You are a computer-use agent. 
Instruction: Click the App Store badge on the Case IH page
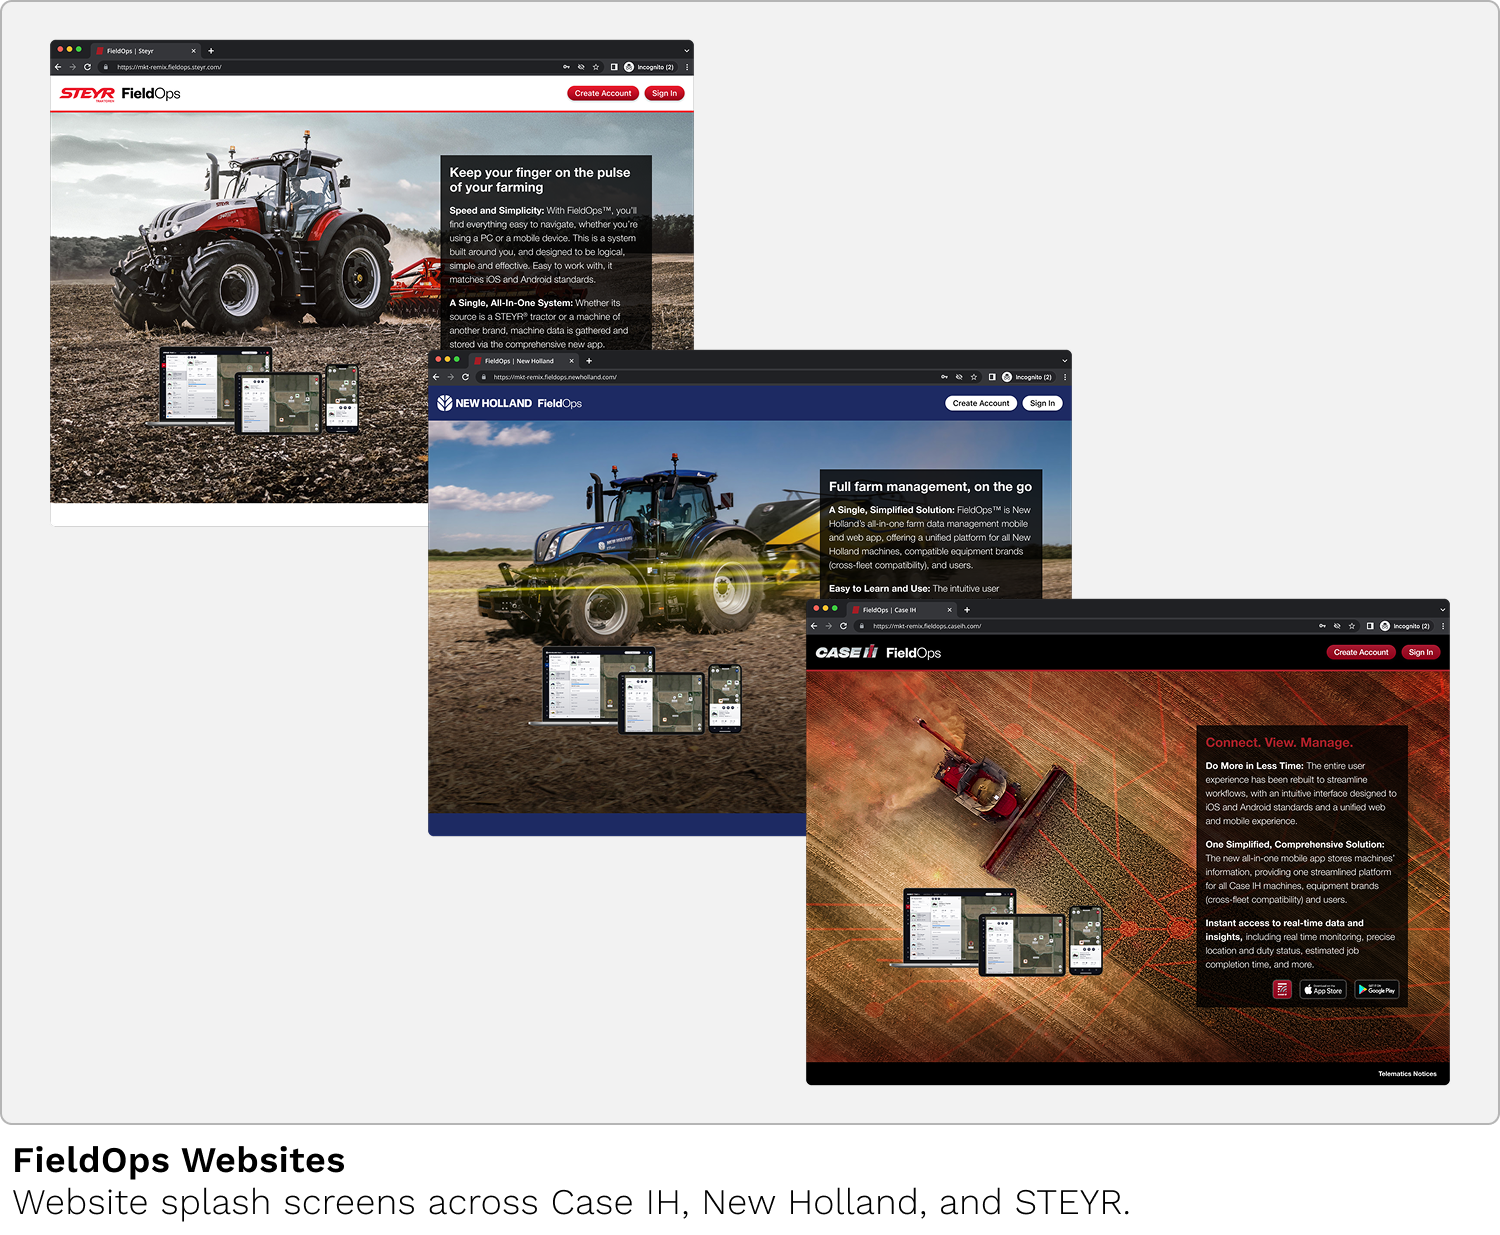click(1323, 990)
